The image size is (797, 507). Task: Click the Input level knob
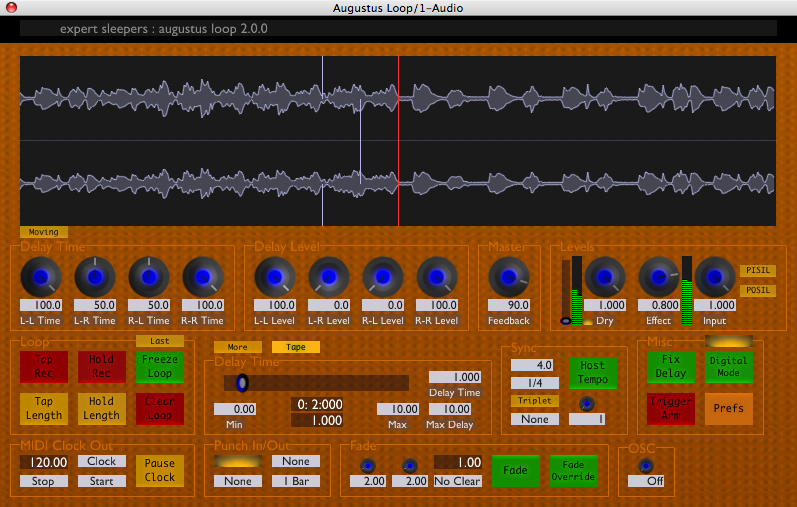[x=714, y=277]
